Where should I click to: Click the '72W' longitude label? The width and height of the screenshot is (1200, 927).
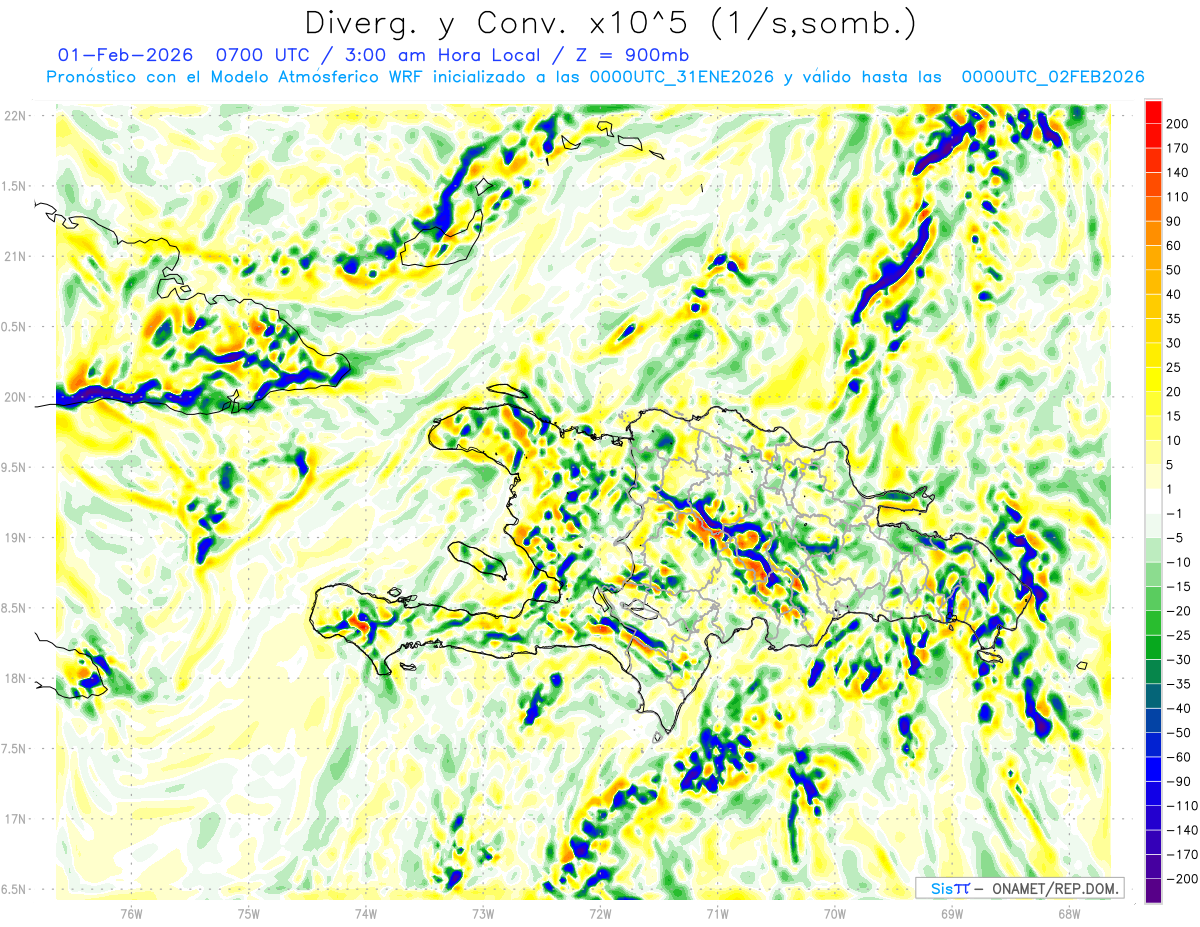click(x=600, y=913)
